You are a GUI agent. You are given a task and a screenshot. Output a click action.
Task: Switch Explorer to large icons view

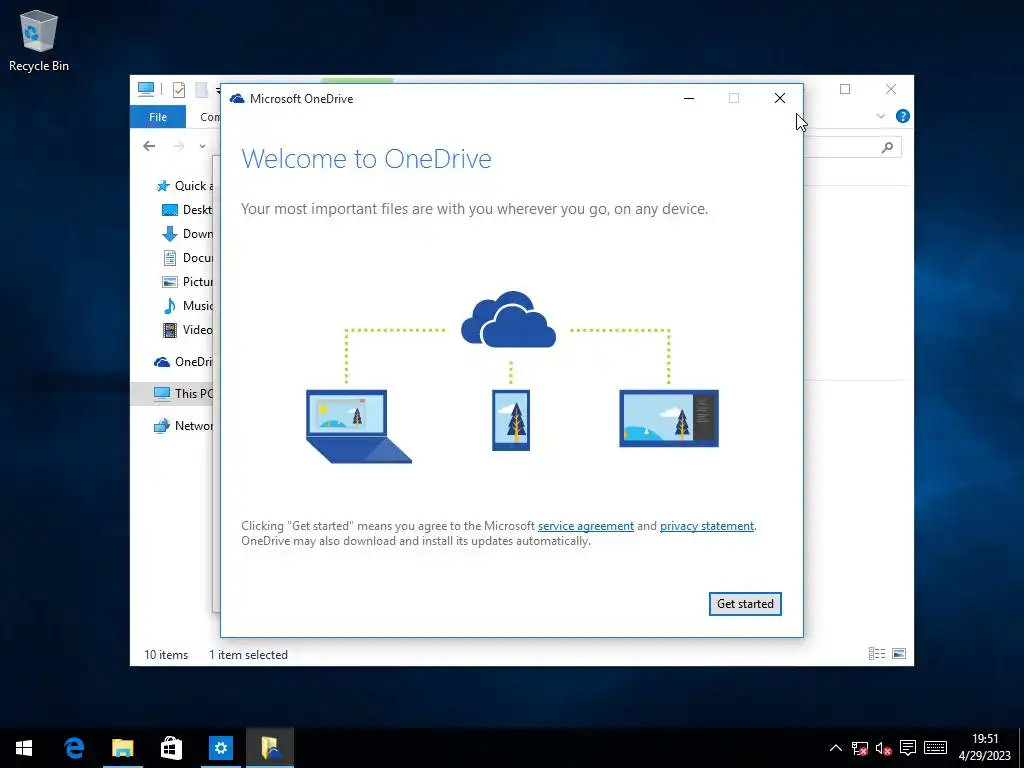click(899, 654)
